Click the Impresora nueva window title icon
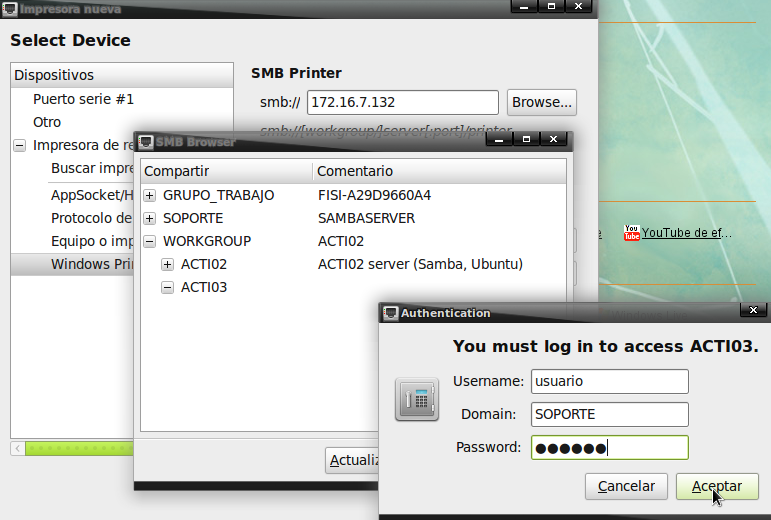Screen dimensions: 771x520 click(x=9, y=9)
